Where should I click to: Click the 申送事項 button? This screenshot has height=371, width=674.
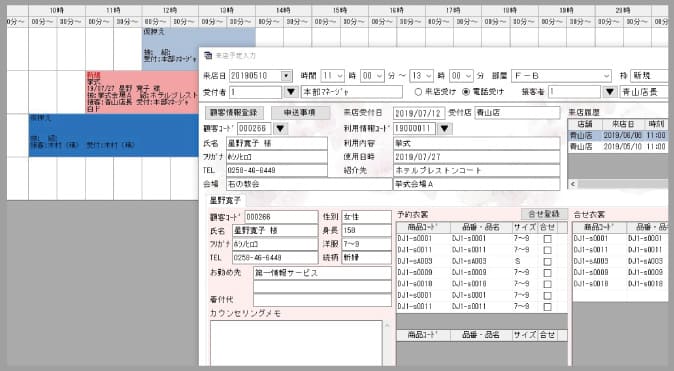point(300,113)
